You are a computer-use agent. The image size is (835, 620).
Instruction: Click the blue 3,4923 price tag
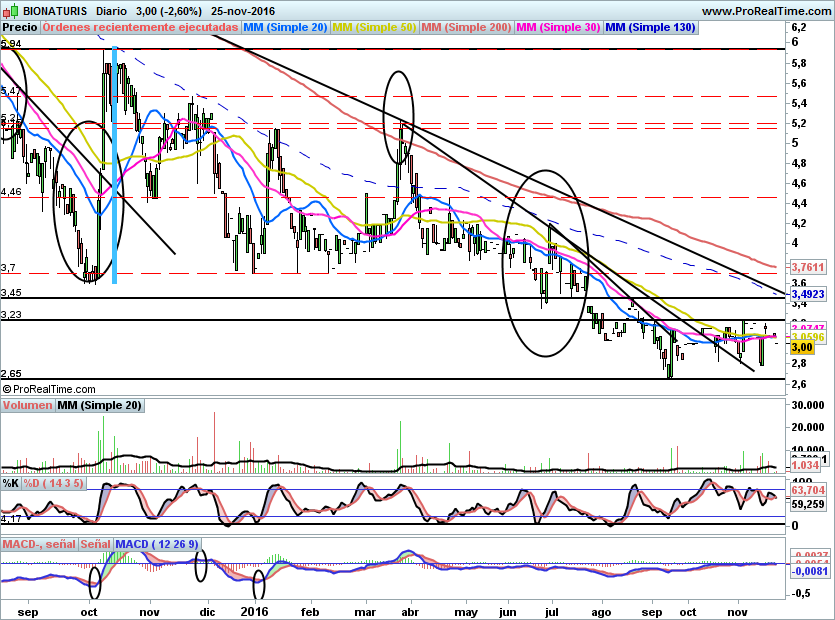click(807, 295)
